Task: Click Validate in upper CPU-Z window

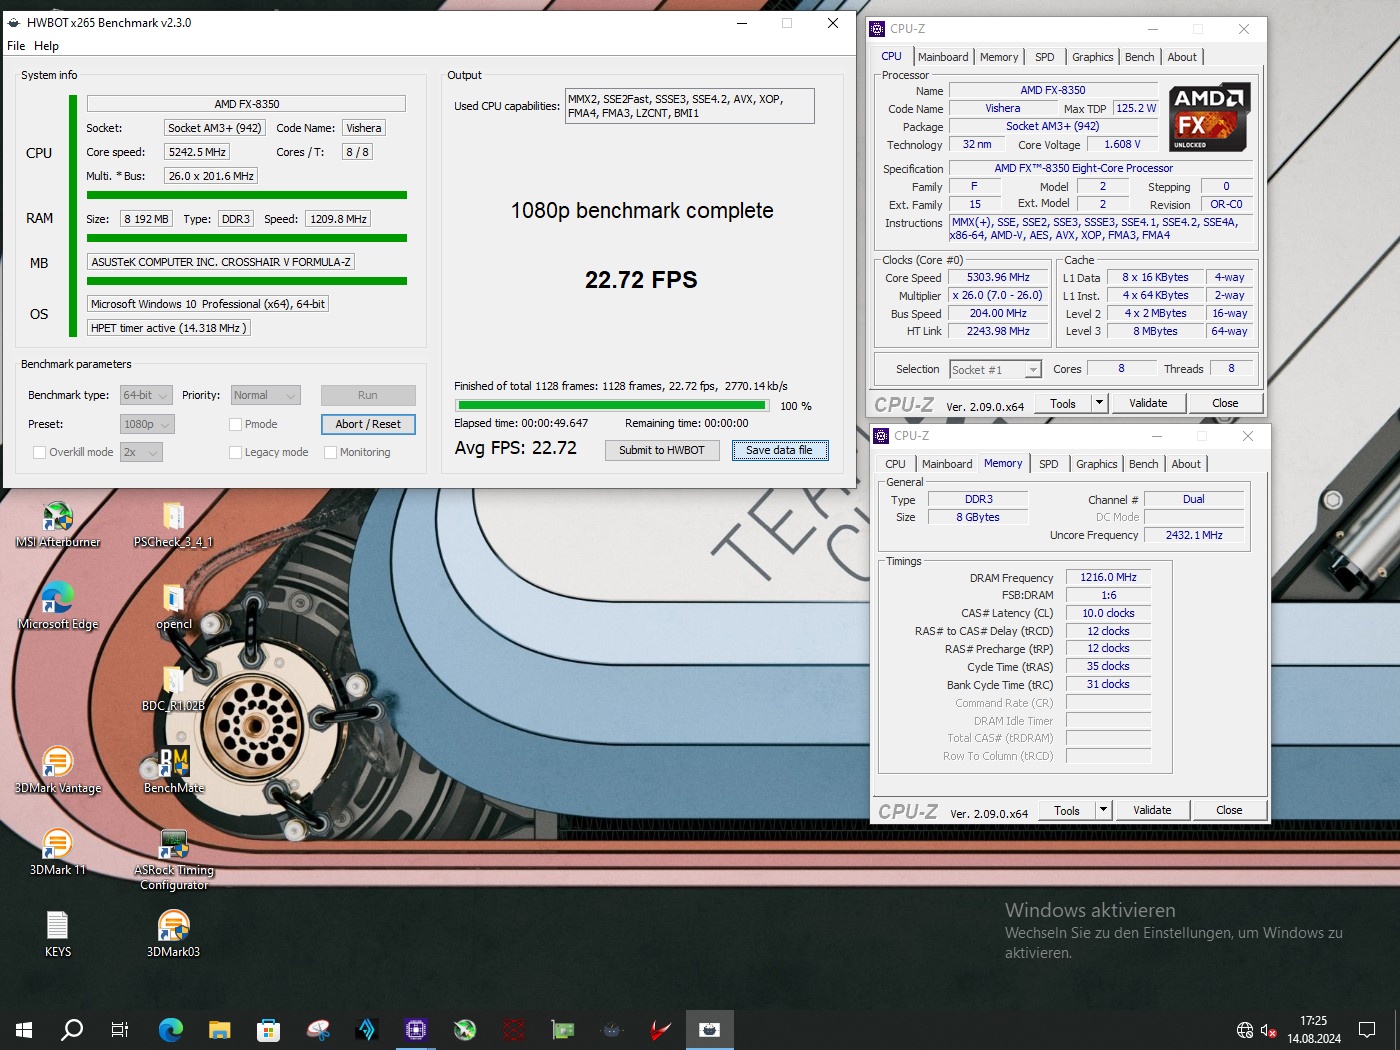Action: coord(1148,403)
